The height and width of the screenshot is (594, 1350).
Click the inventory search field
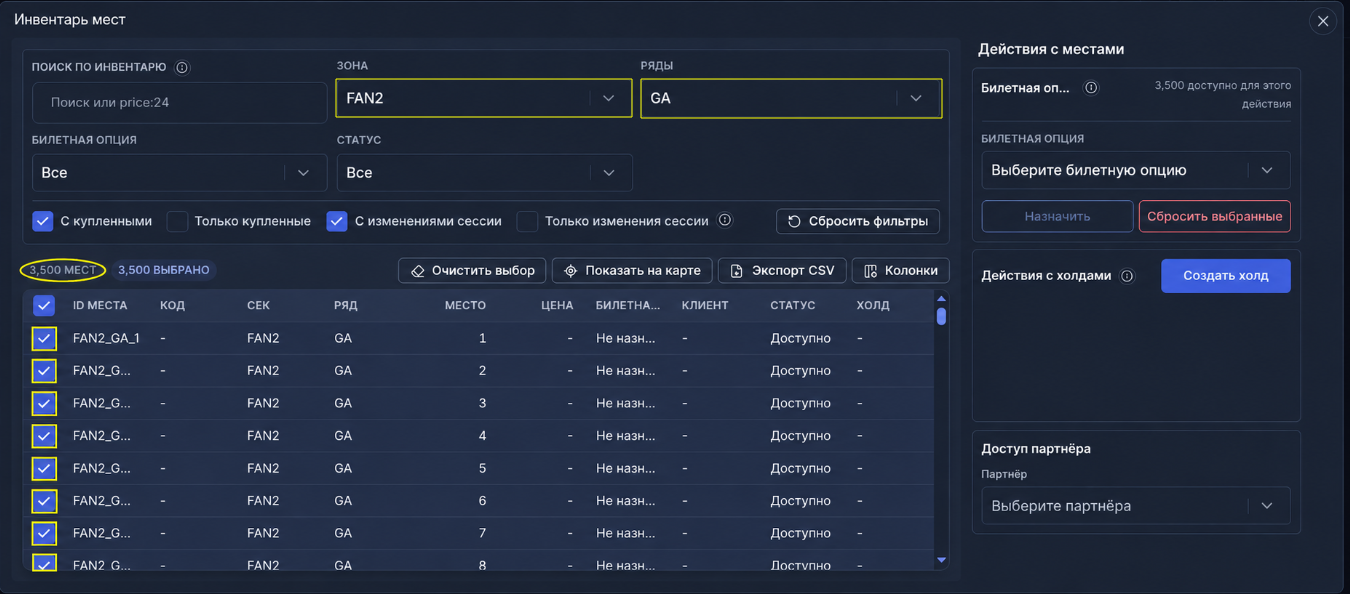[180, 102]
